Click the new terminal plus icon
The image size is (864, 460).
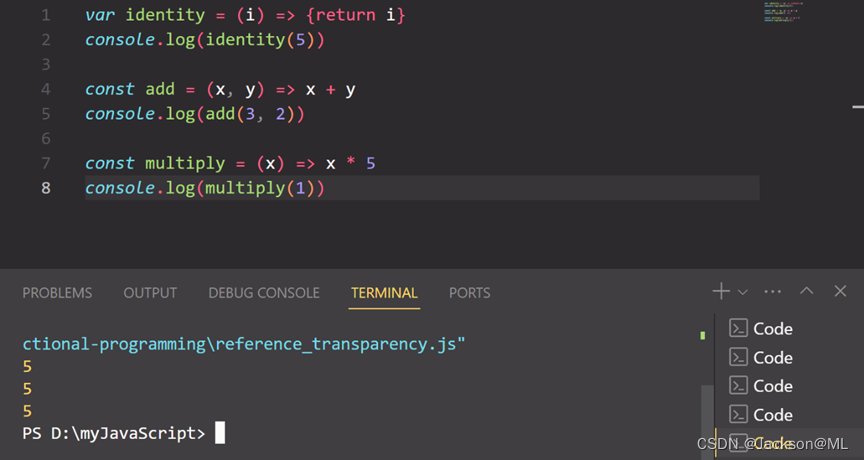click(720, 291)
